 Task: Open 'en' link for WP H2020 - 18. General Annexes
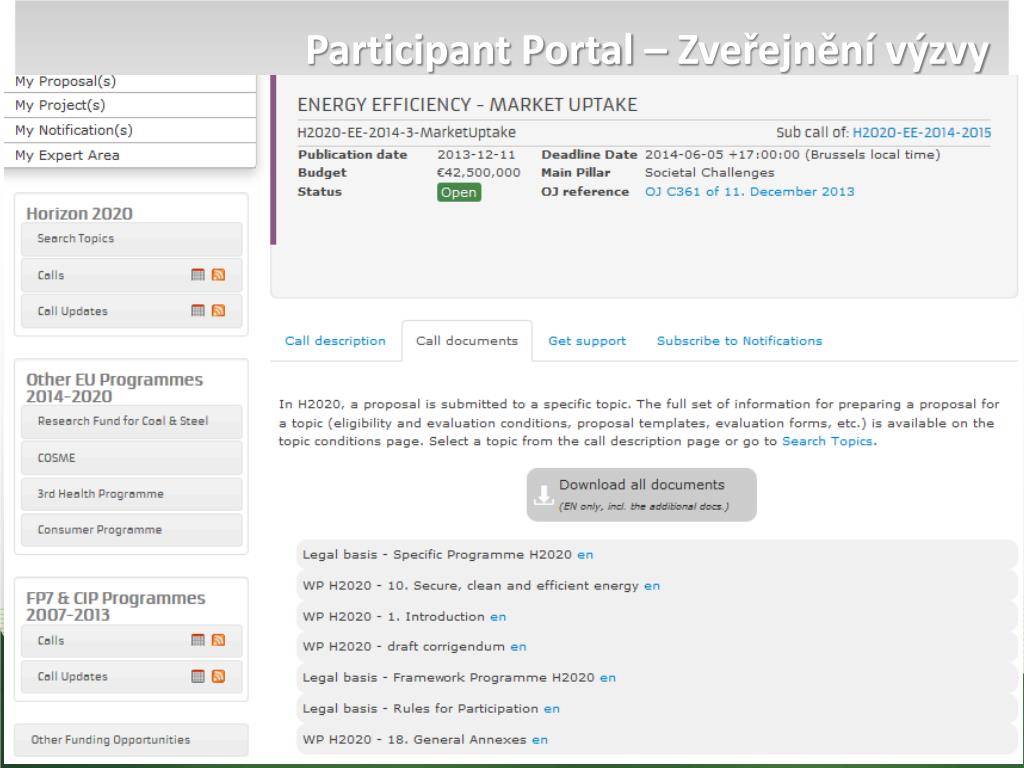coord(539,740)
